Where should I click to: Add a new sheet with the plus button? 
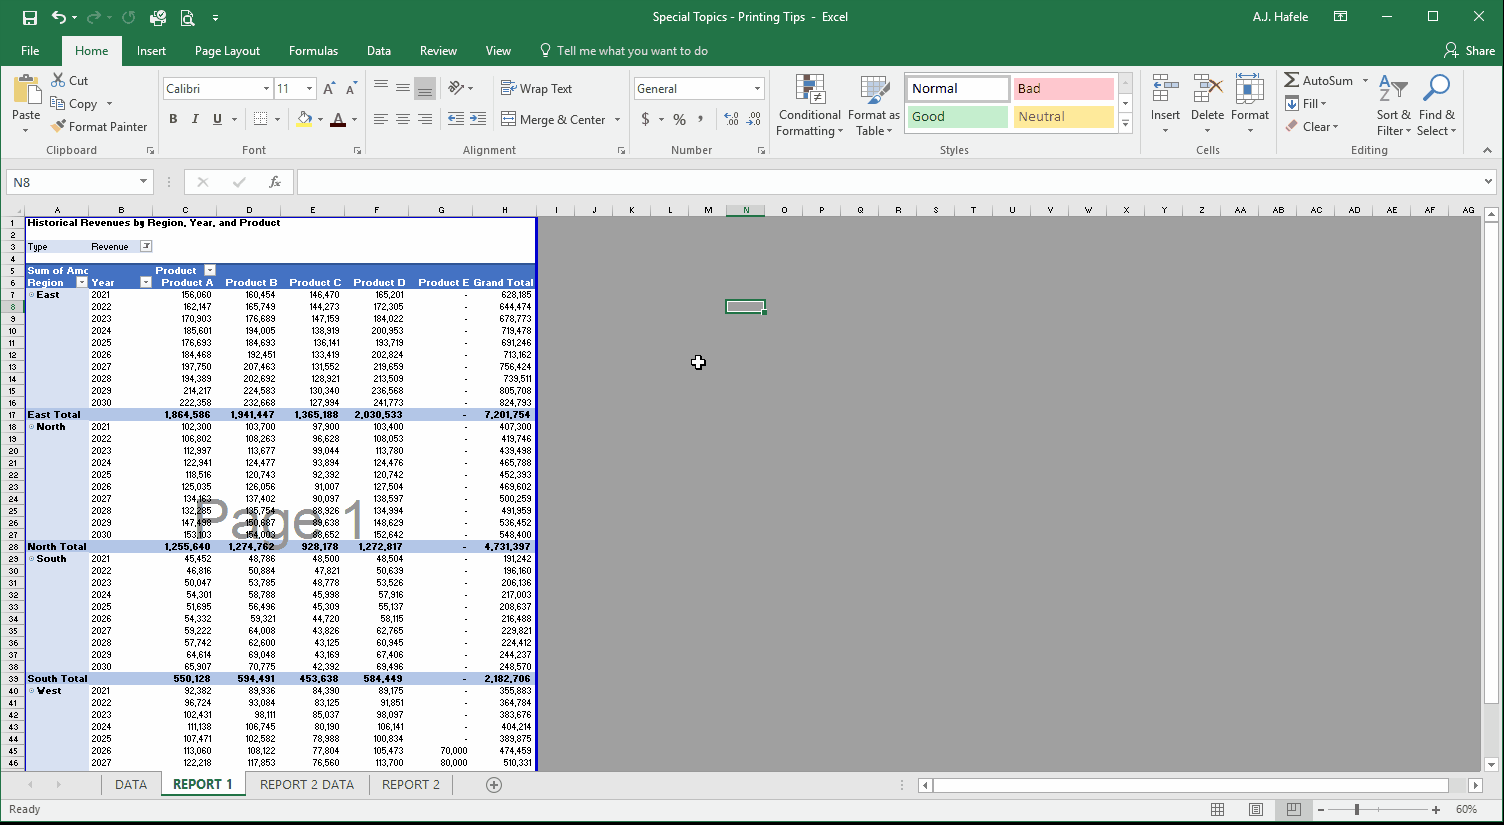click(493, 785)
